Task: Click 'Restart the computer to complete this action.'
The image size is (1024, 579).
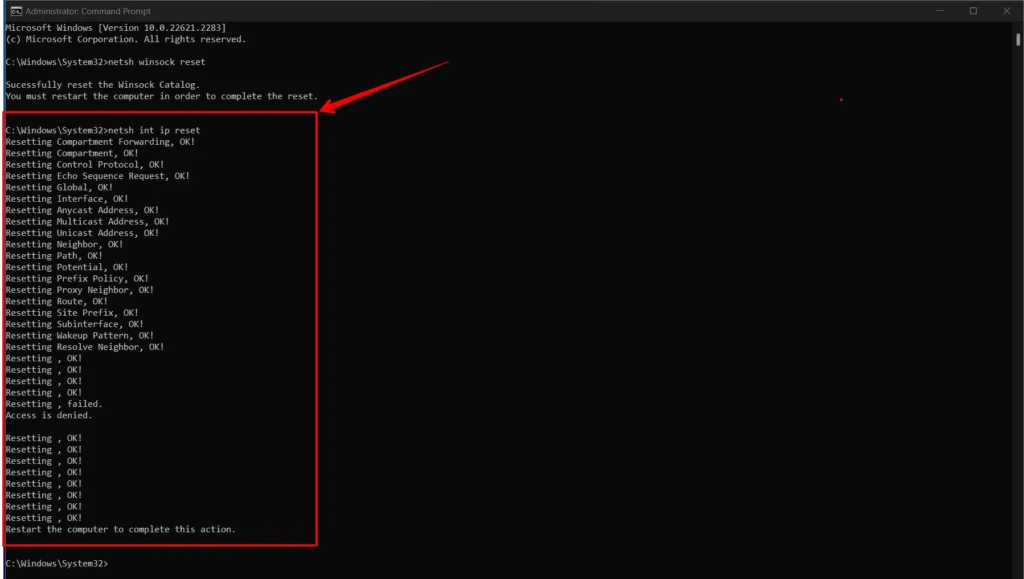Action: pyautogui.click(x=120, y=529)
